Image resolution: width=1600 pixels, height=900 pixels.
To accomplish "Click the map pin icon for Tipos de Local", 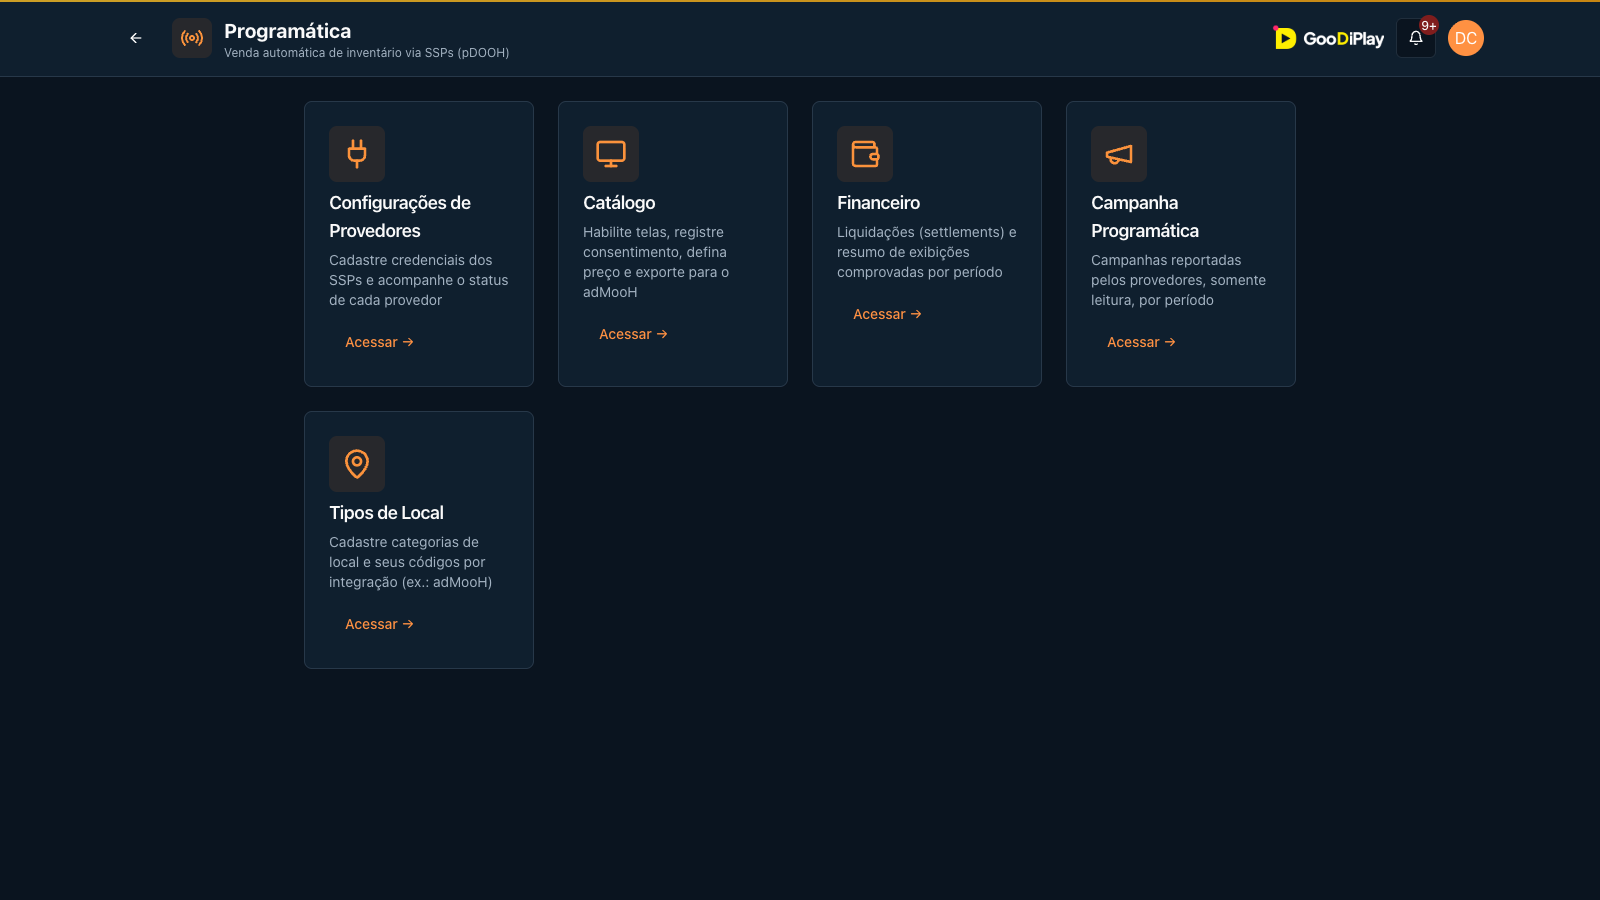I will [357, 464].
